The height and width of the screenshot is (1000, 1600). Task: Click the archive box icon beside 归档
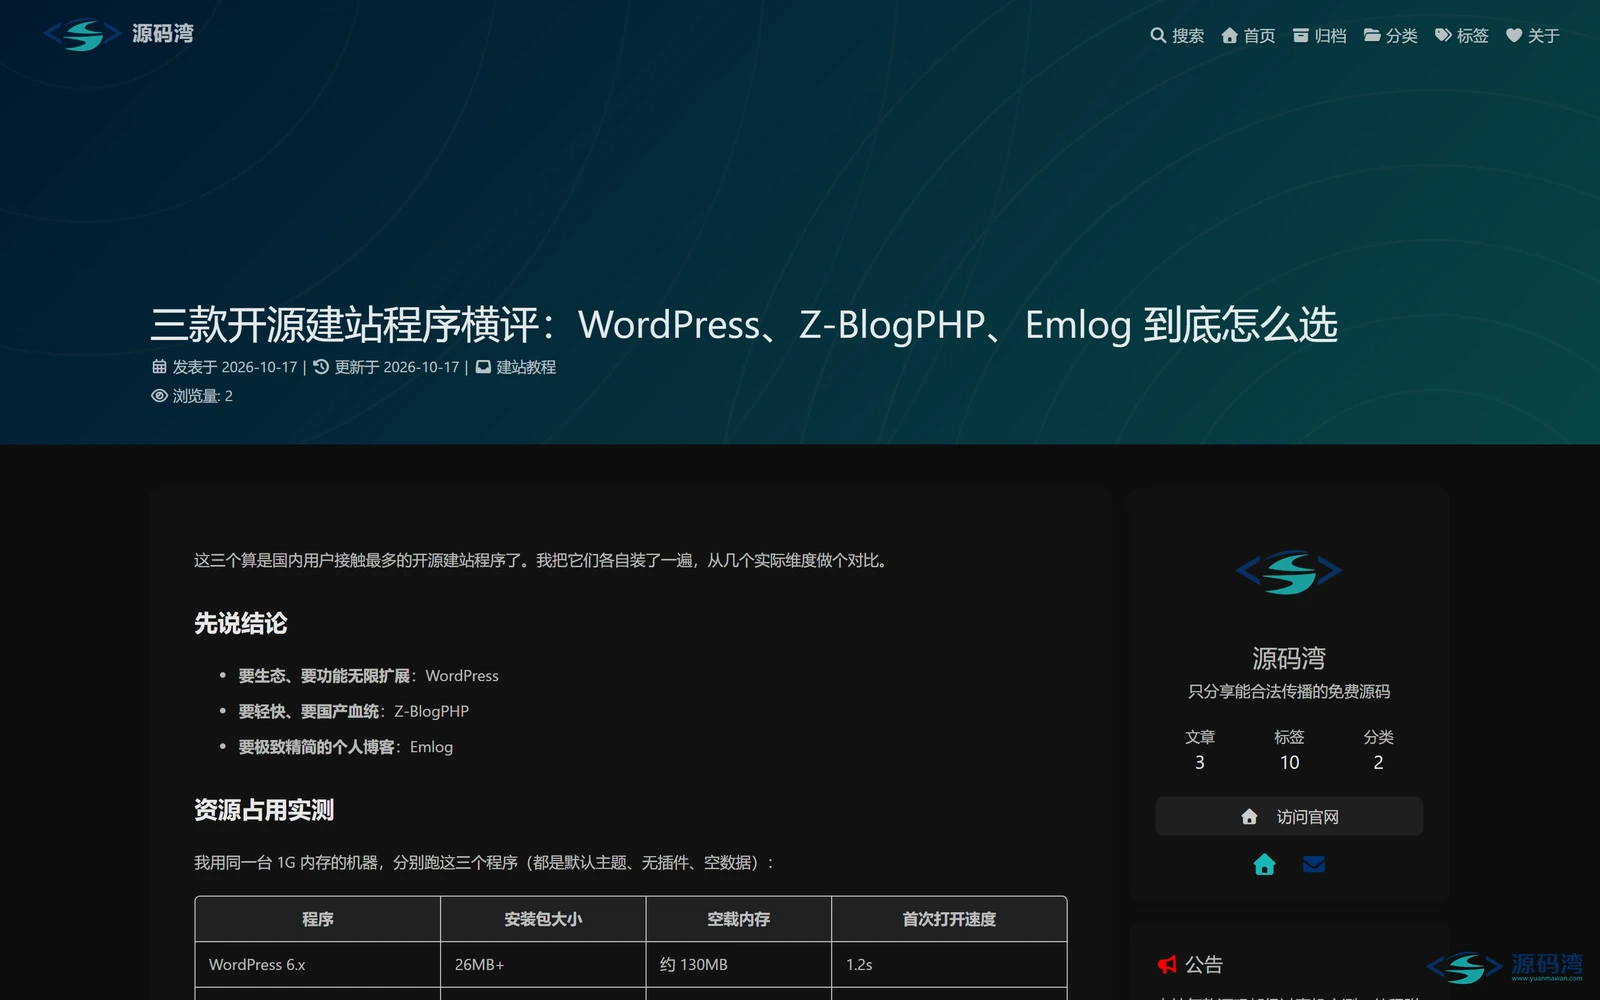pyautogui.click(x=1301, y=35)
